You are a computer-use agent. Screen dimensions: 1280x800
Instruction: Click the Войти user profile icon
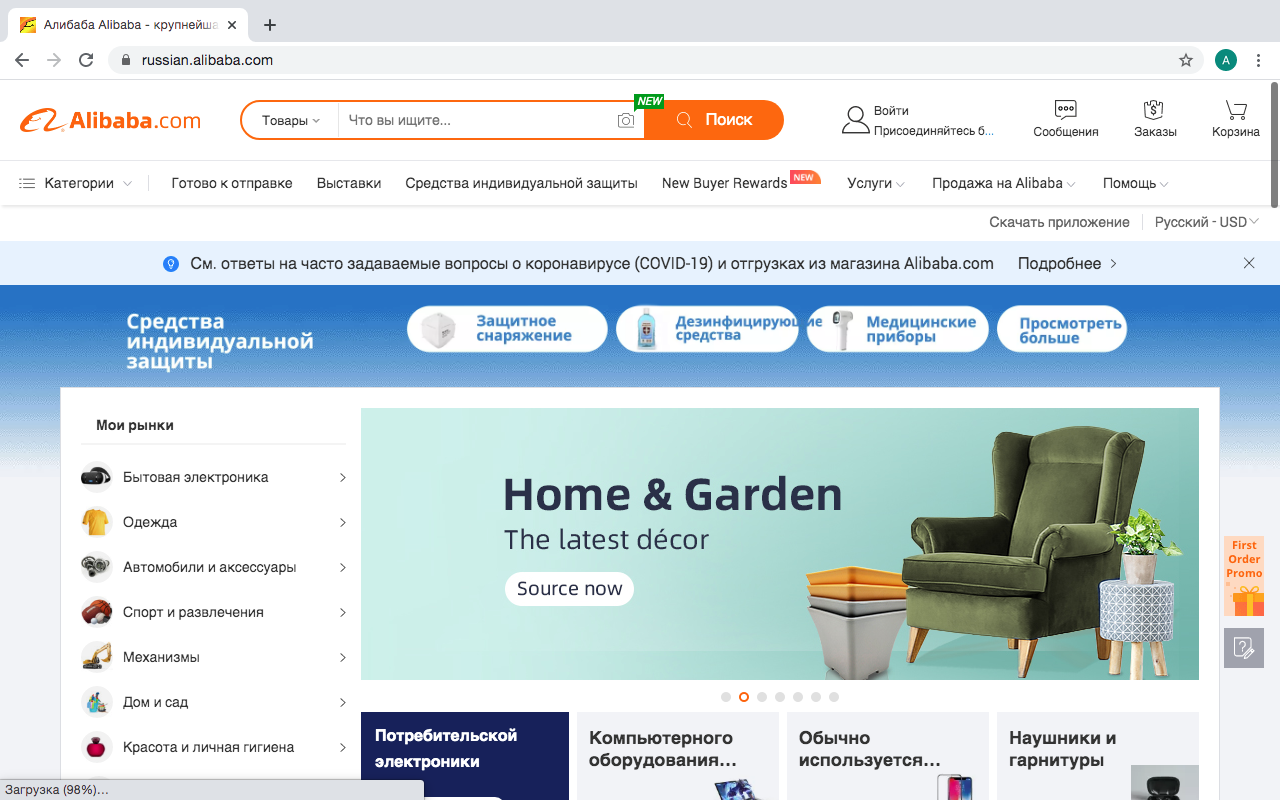(x=855, y=120)
